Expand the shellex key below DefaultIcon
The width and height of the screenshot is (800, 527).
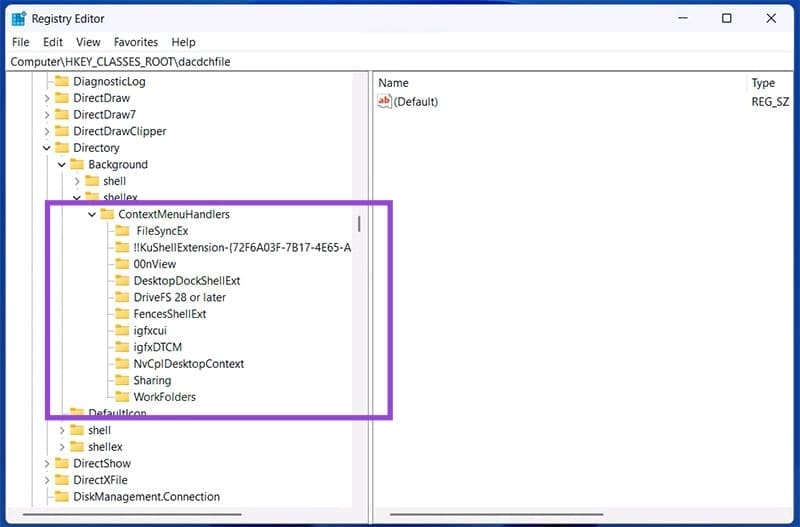click(62, 447)
